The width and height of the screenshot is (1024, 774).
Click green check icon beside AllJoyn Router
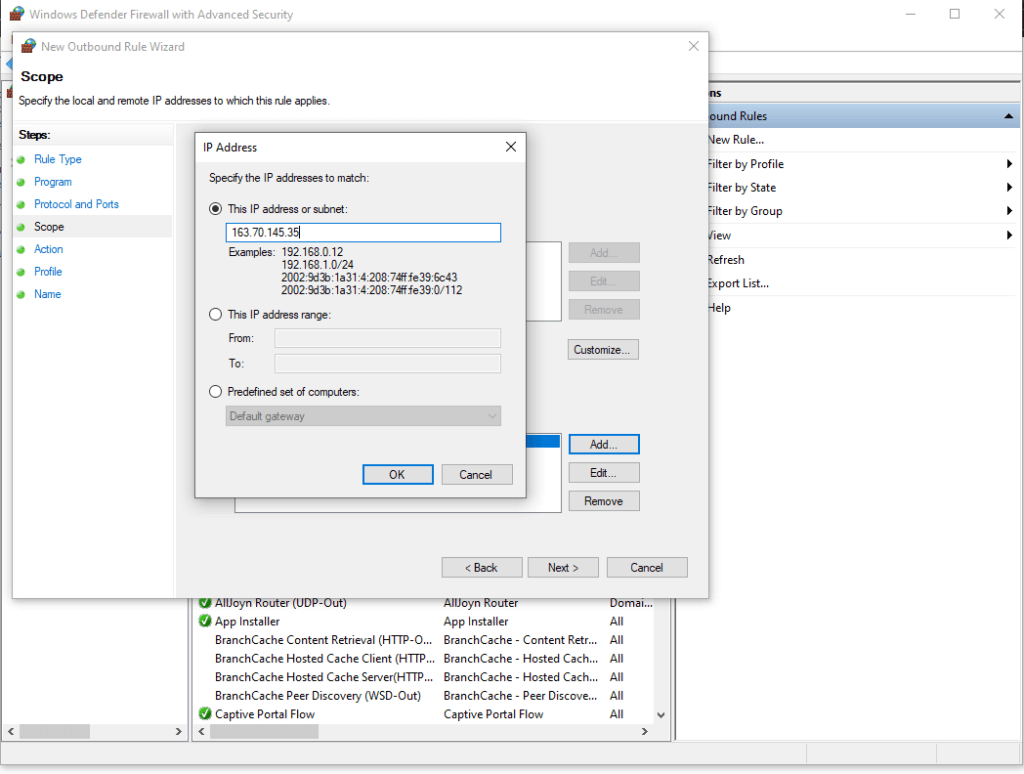[205, 602]
